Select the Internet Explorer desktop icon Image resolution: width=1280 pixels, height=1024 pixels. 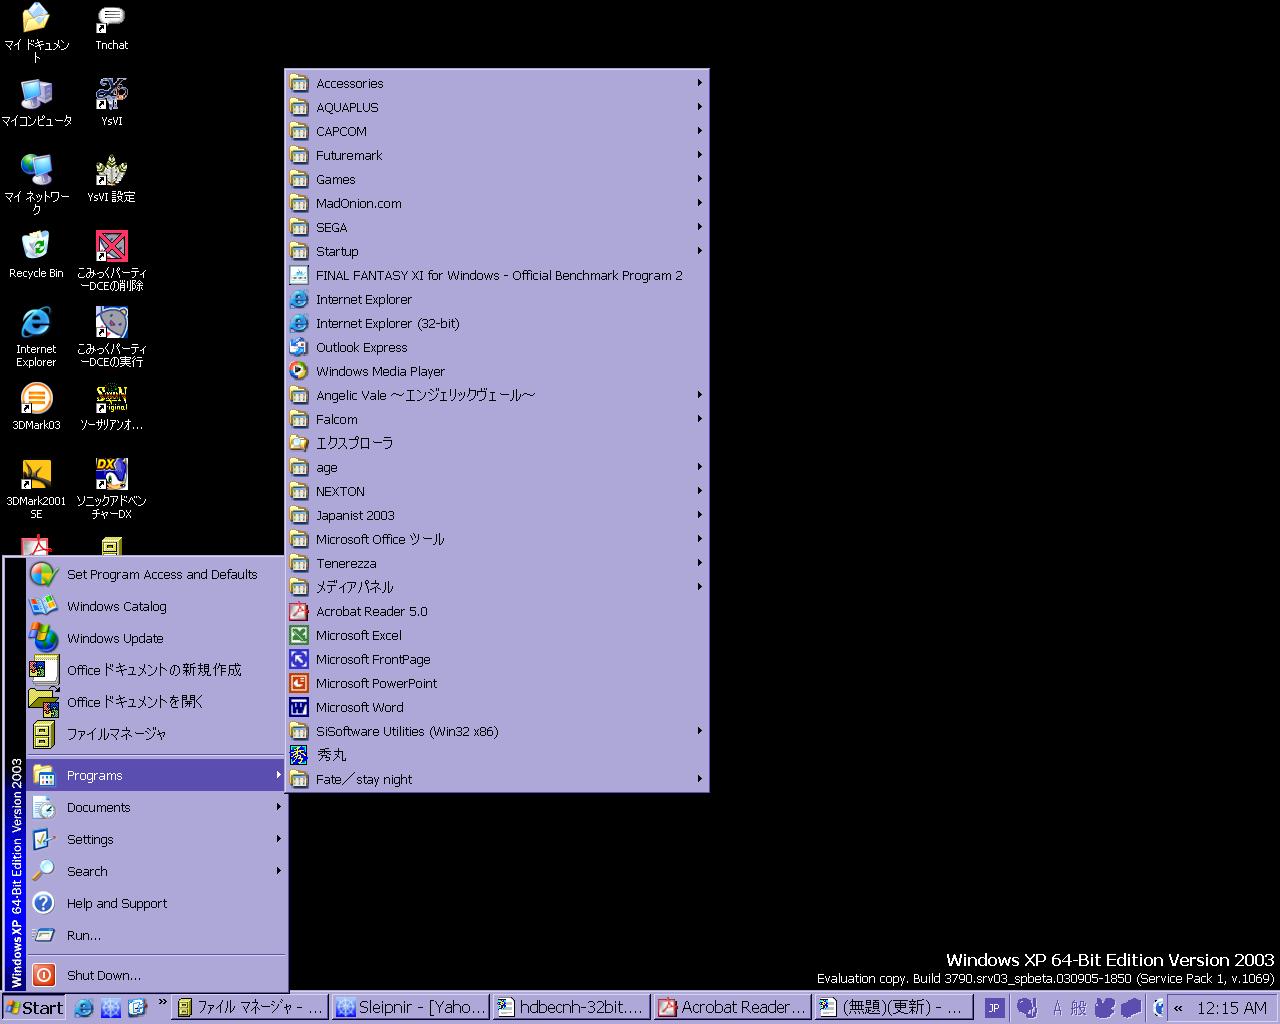click(x=36, y=337)
